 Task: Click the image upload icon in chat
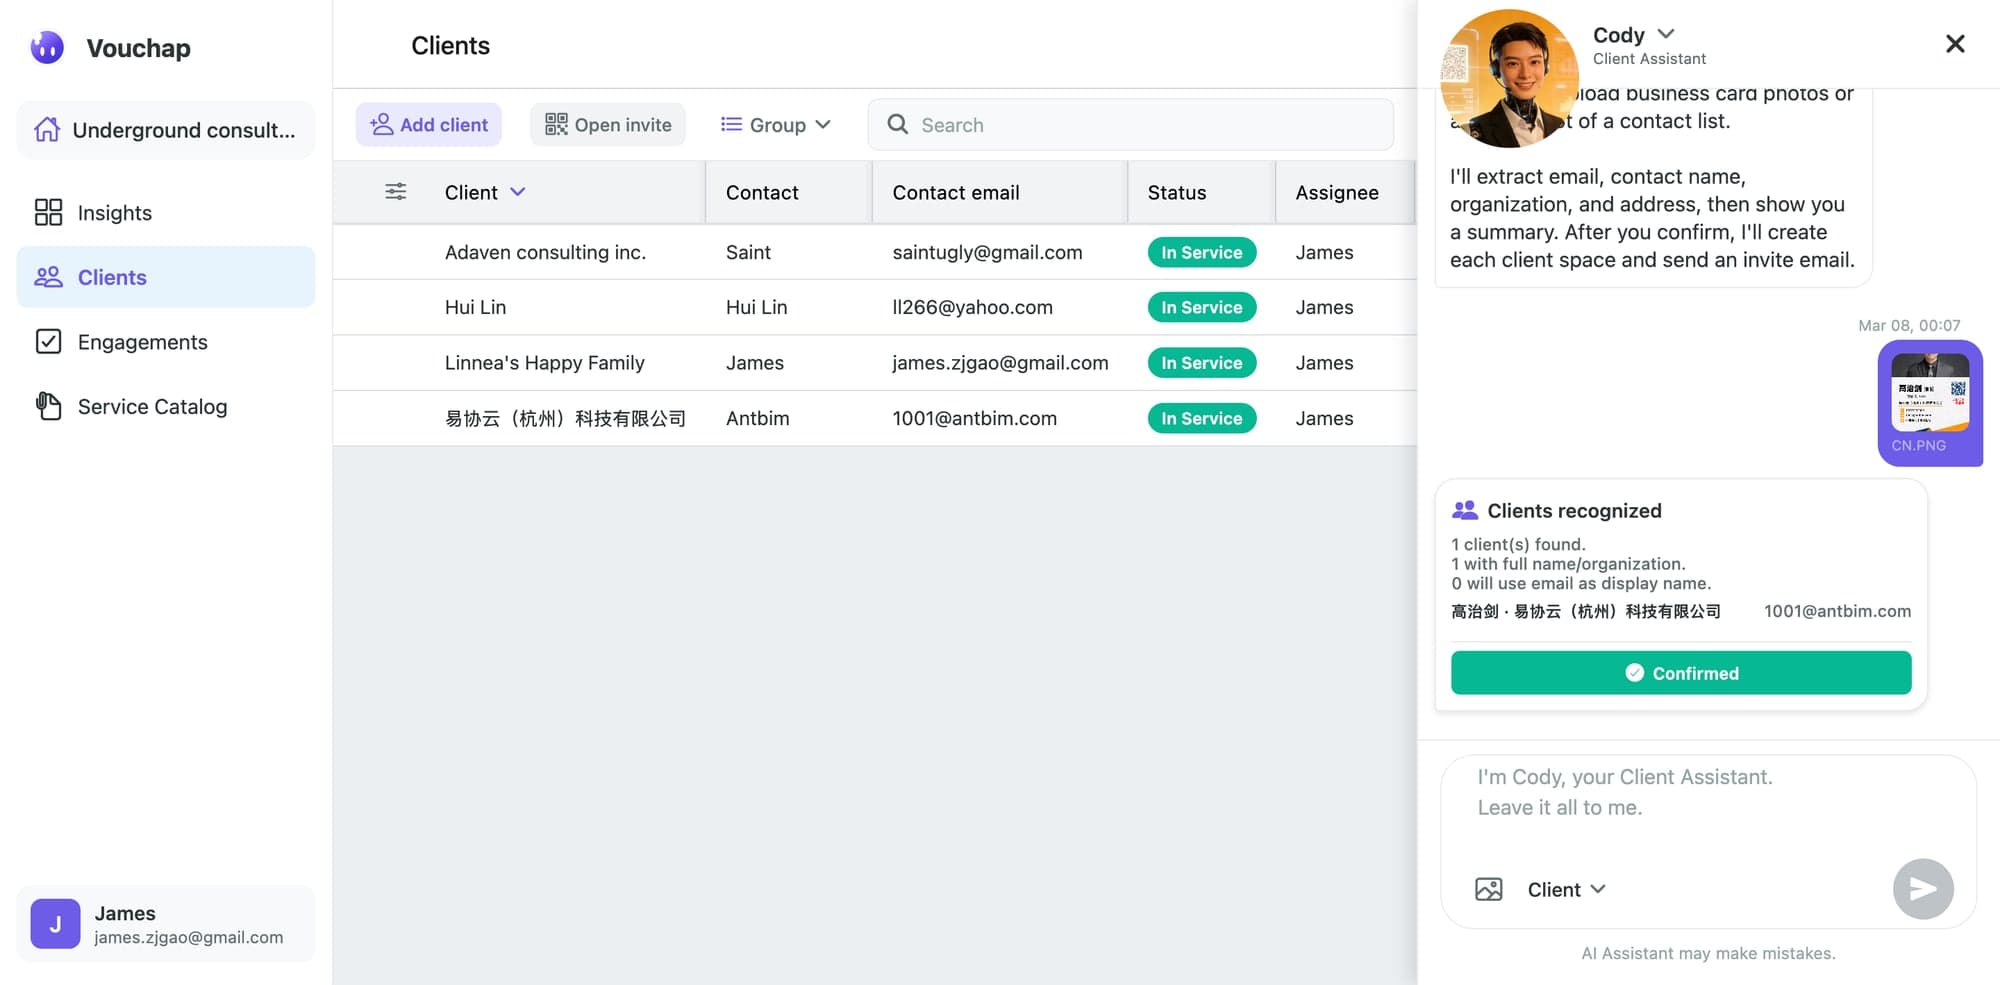(x=1488, y=889)
